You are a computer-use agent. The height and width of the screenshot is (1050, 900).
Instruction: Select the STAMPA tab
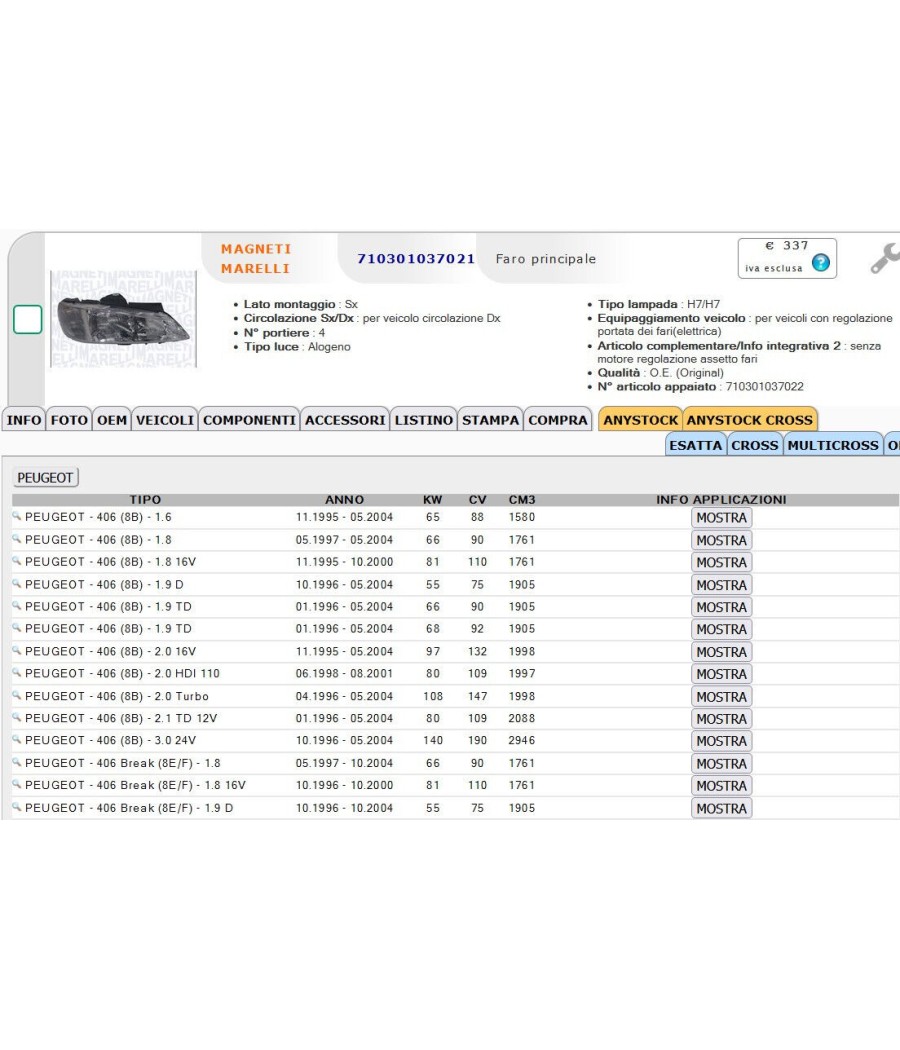tap(490, 419)
